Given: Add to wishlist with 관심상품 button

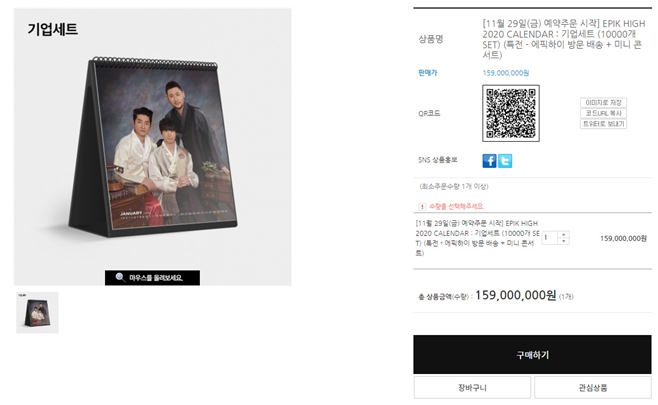Looking at the screenshot, I should click(x=593, y=387).
